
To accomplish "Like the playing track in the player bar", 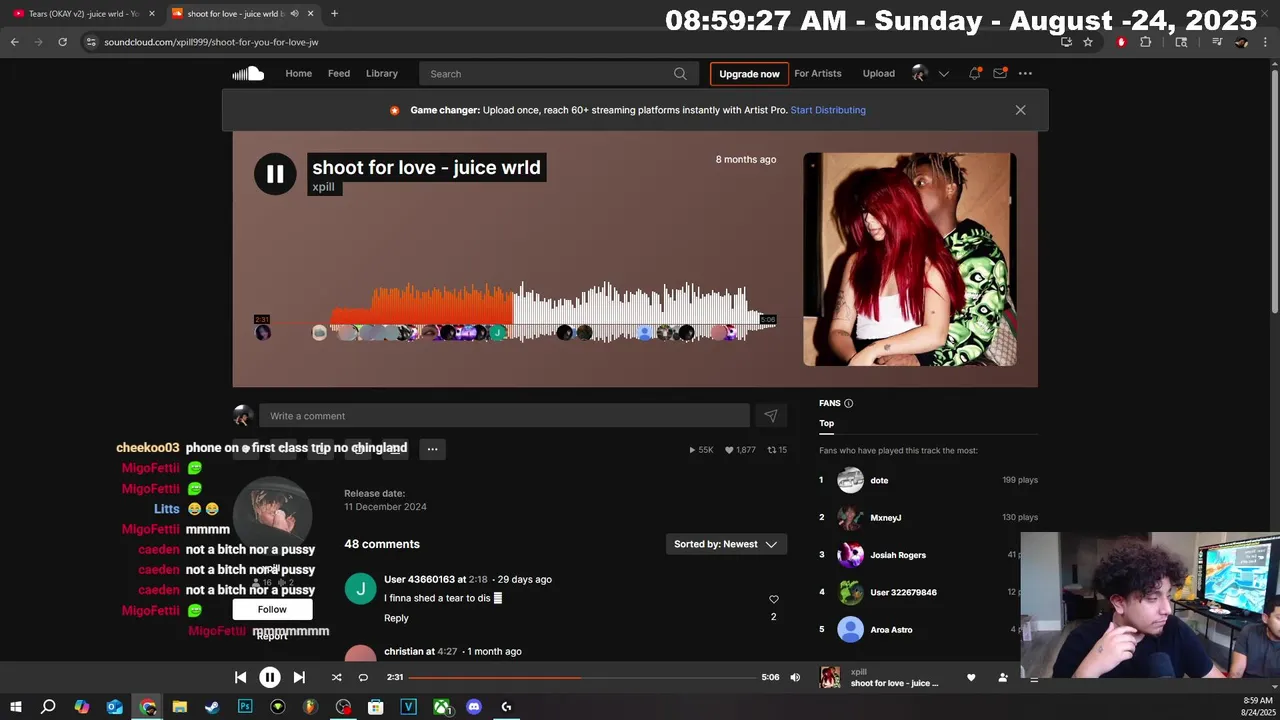I will (971, 677).
